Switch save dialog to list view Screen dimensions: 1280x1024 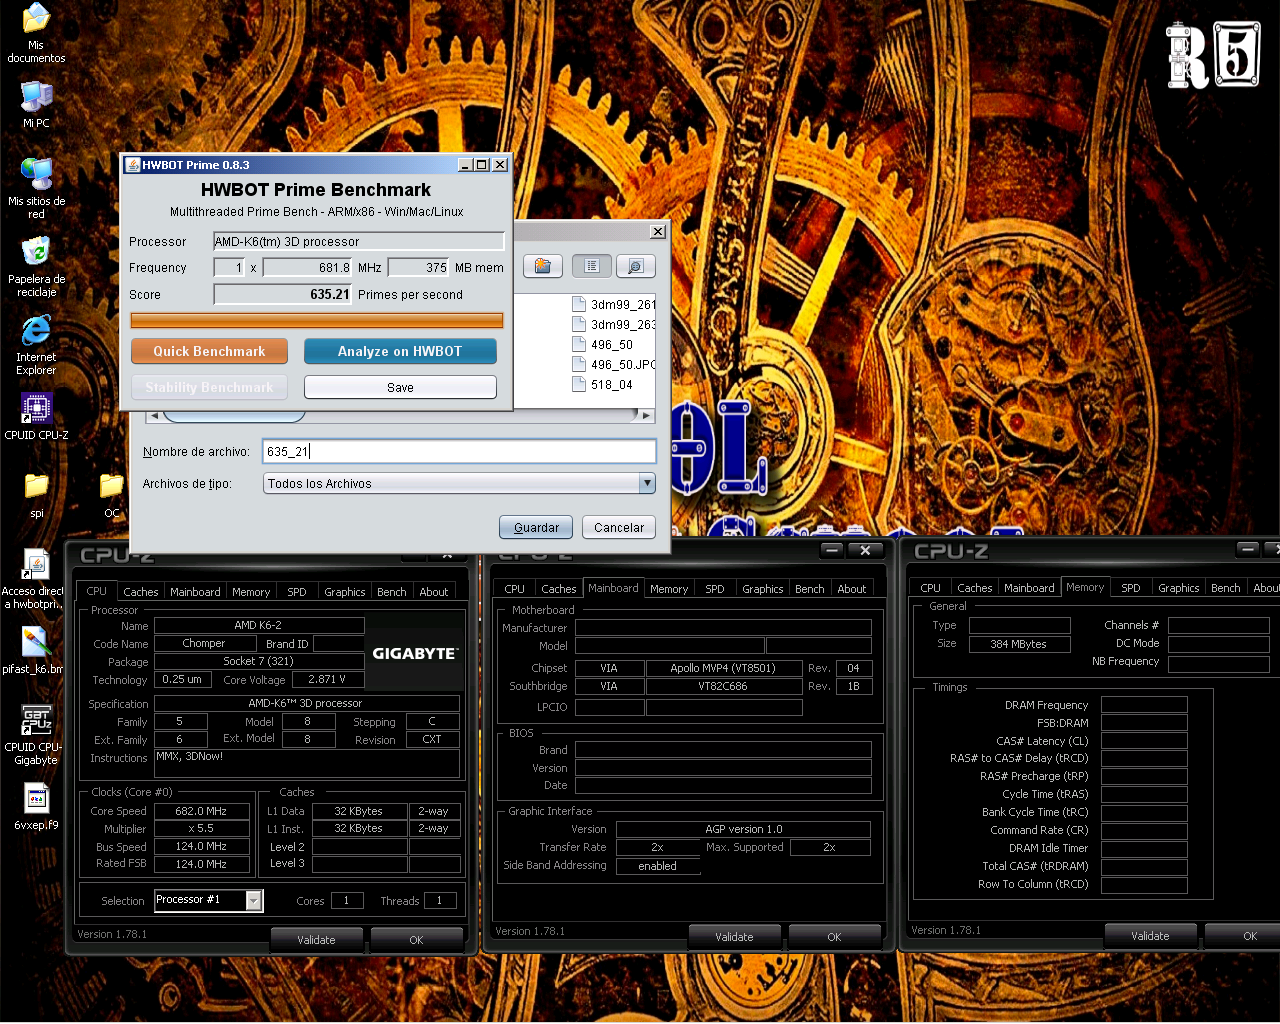pos(592,266)
